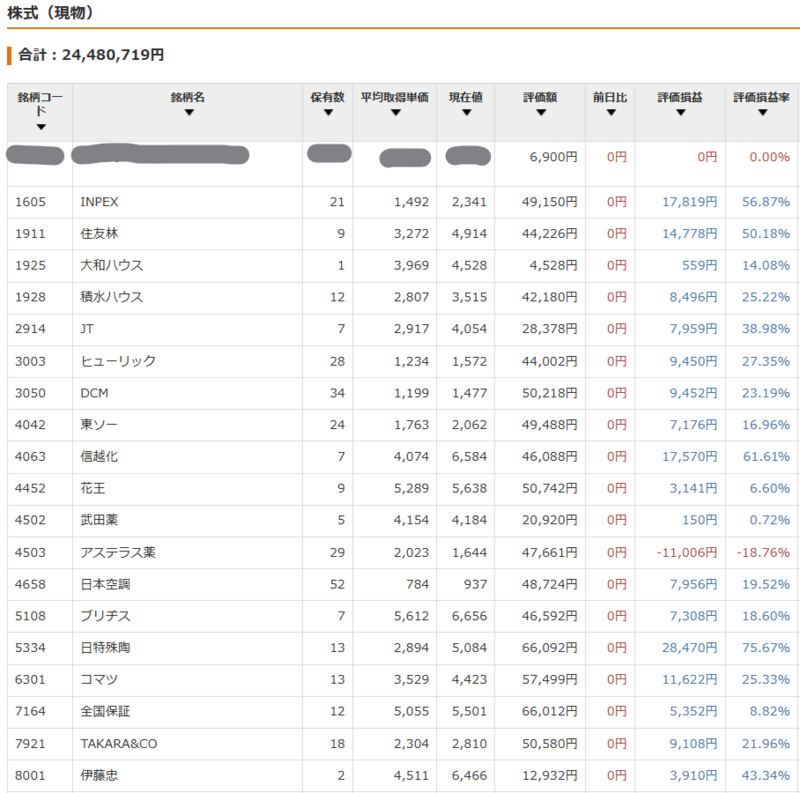
Task: Select stock code 8001
Action: (x=30, y=775)
